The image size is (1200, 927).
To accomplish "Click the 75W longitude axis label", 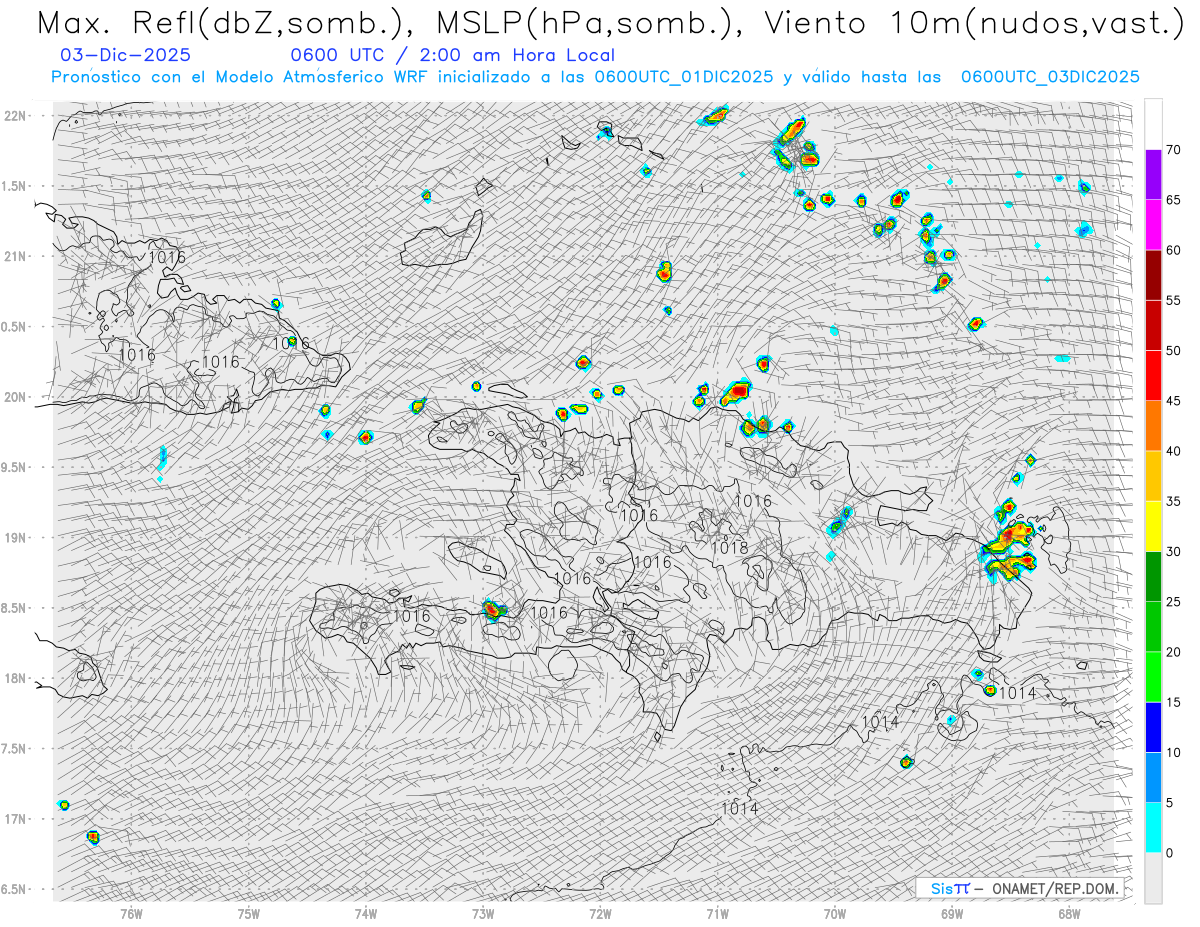I will [x=249, y=912].
